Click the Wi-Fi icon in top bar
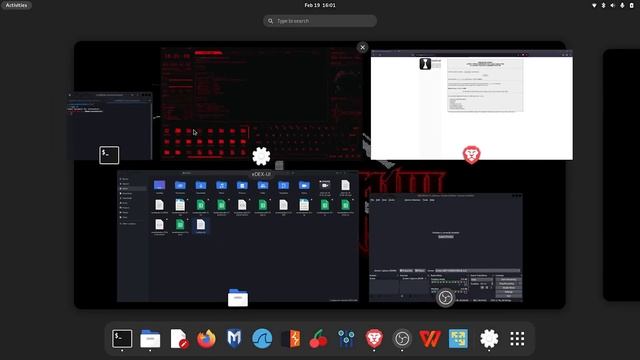The height and width of the screenshot is (360, 640). (594, 5)
